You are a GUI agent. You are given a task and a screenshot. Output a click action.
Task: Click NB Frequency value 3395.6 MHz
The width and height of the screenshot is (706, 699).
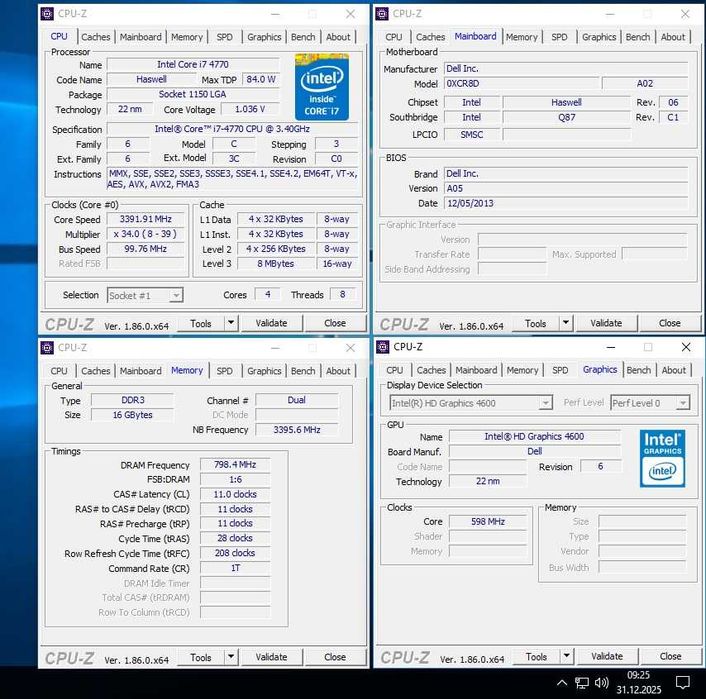point(297,430)
